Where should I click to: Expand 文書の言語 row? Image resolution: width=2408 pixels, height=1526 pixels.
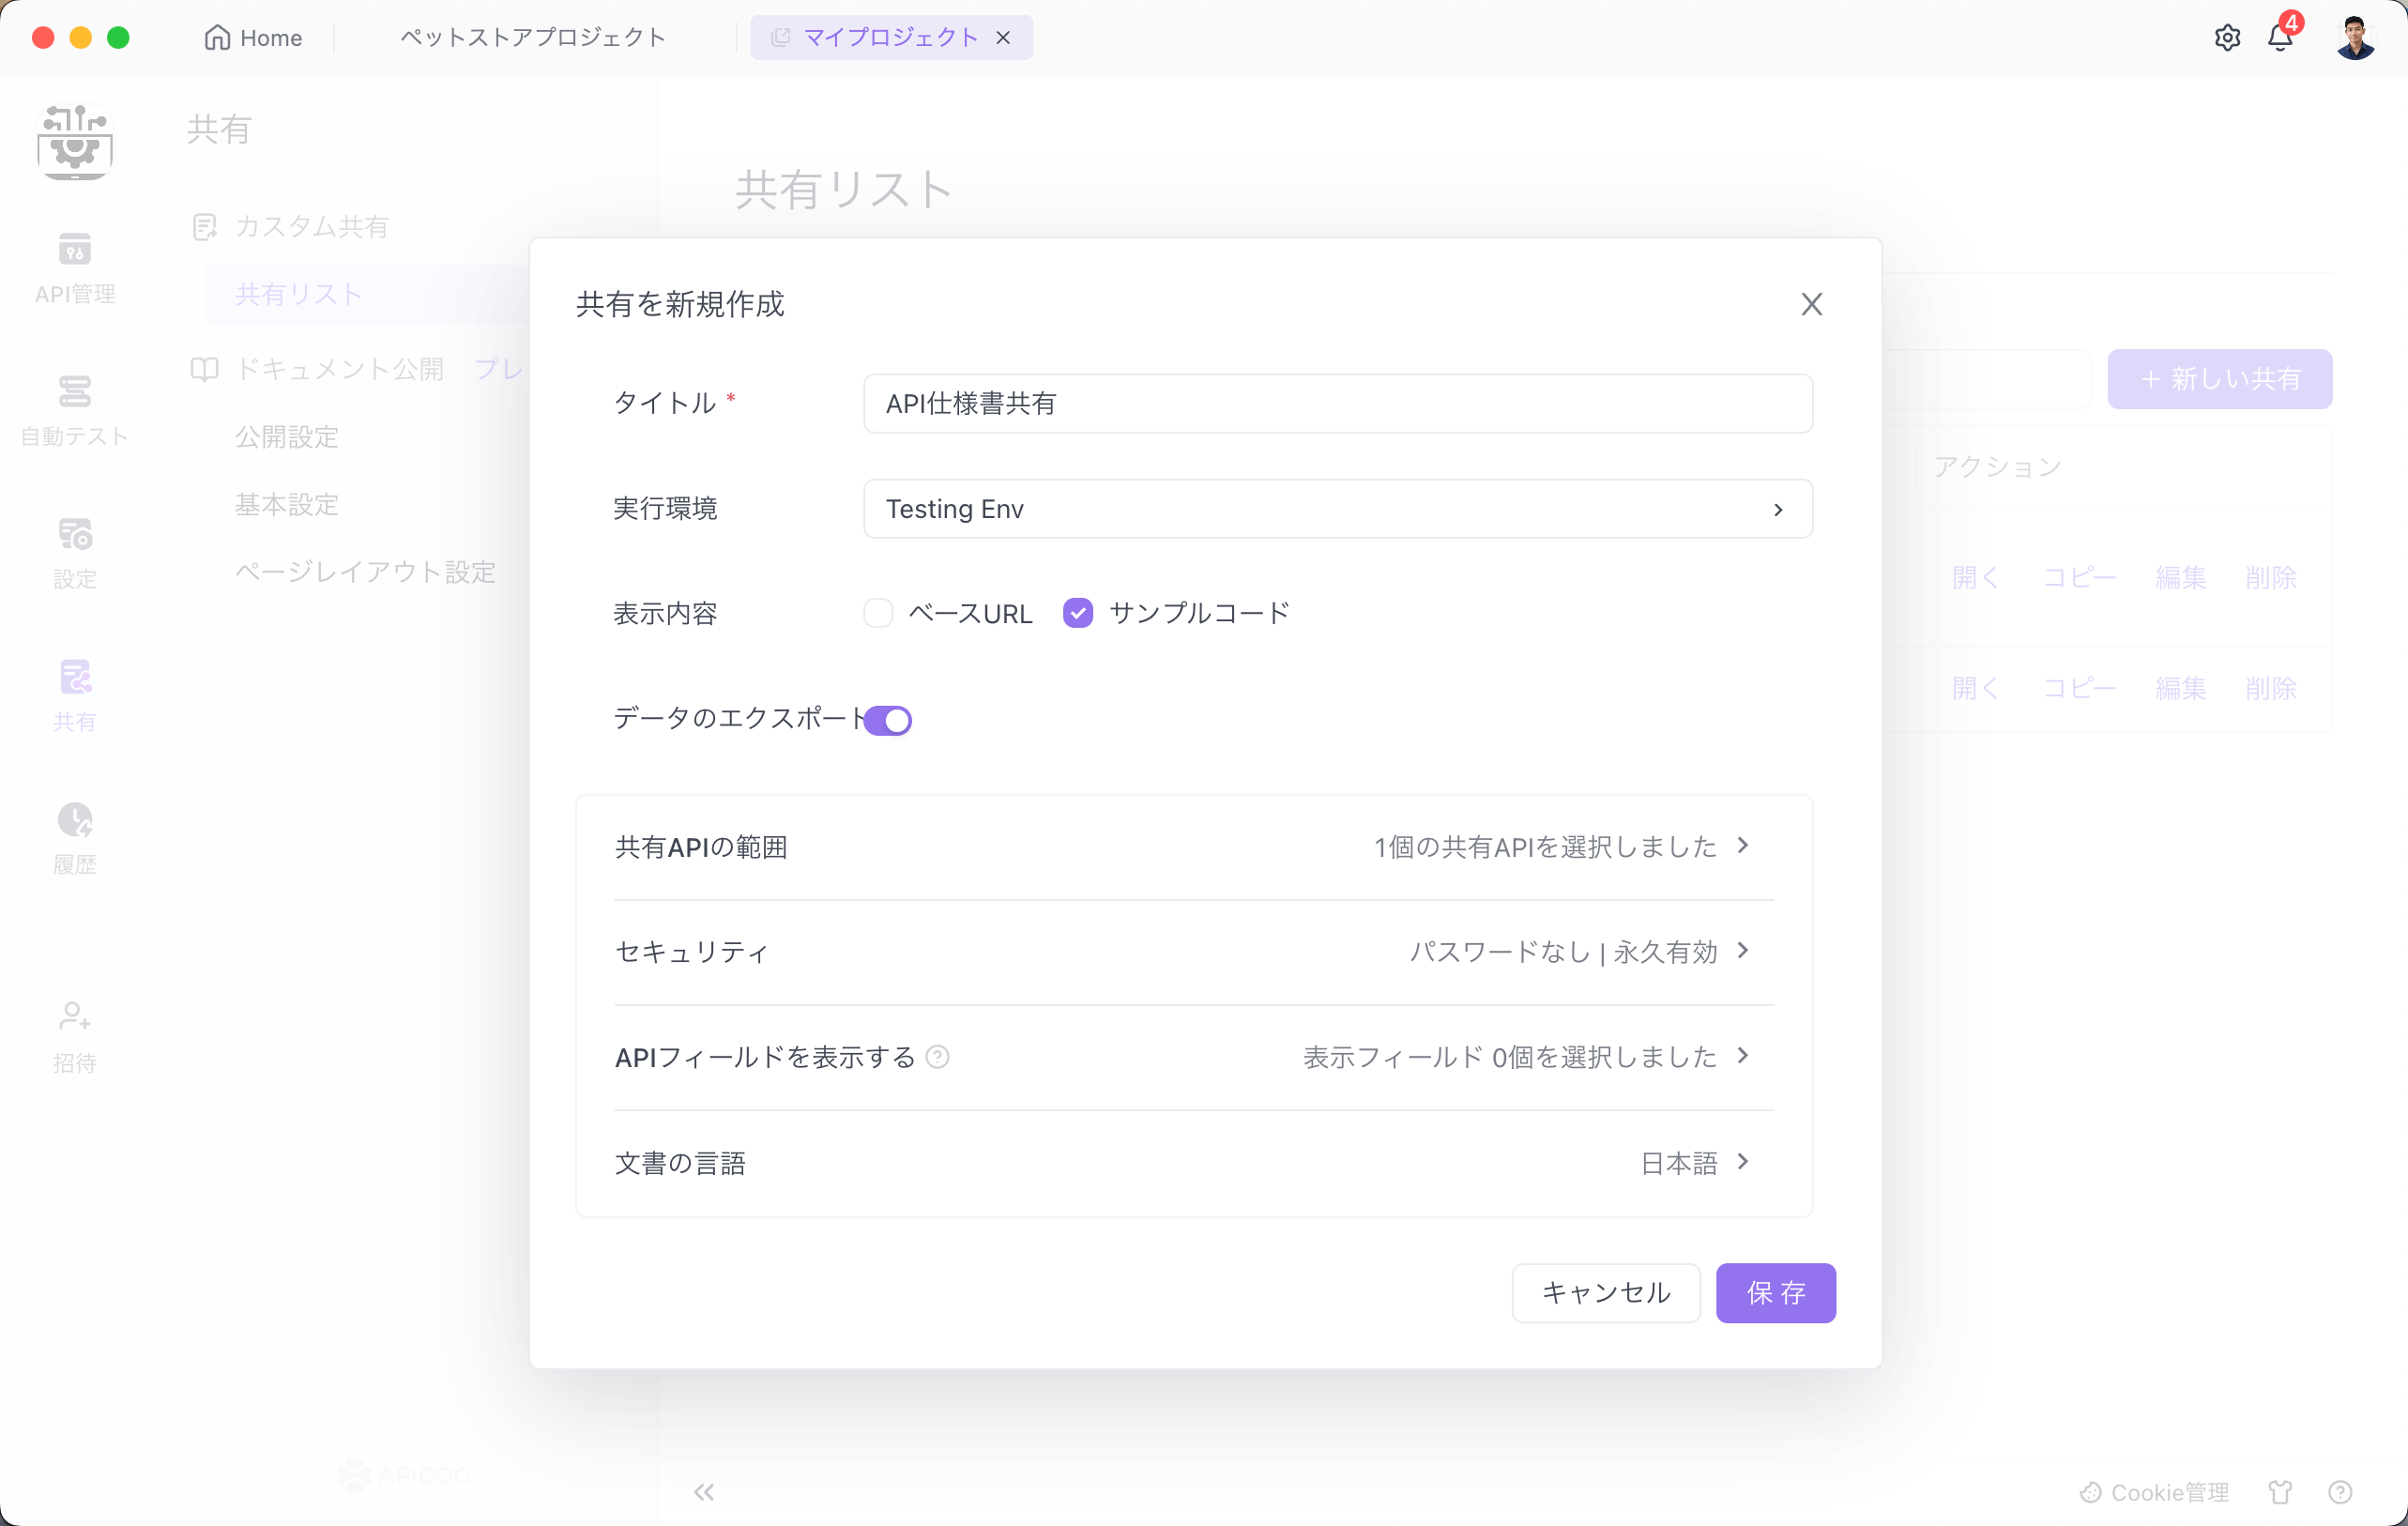1194,1163
